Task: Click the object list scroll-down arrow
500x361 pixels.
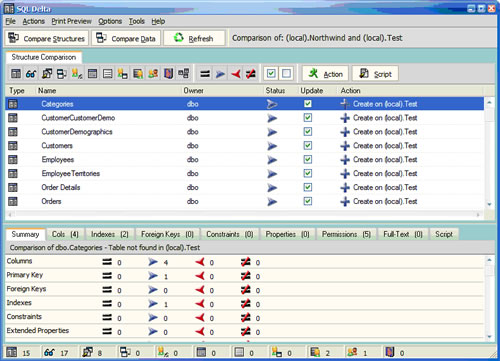Action: point(489,204)
